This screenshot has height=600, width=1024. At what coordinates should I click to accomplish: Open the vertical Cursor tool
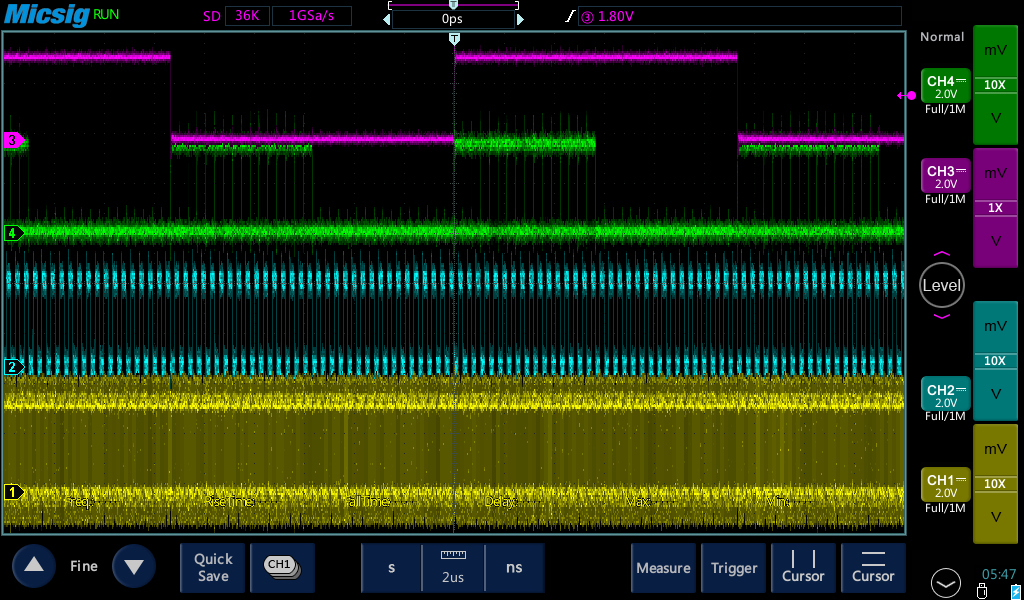803,567
